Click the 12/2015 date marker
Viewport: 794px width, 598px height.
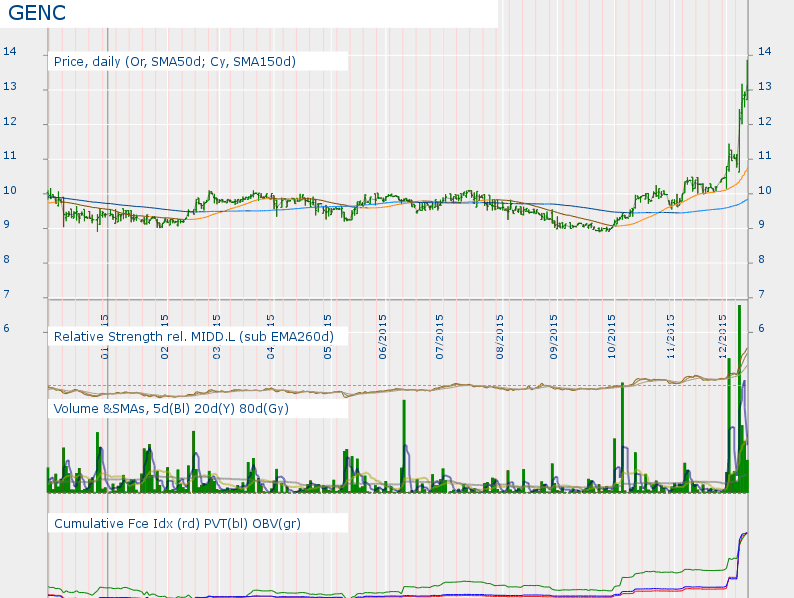724,338
